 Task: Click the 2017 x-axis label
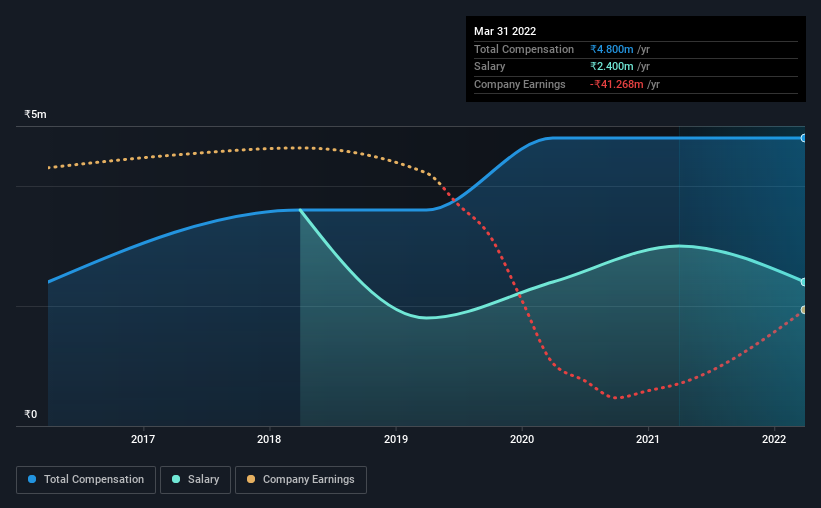143,439
